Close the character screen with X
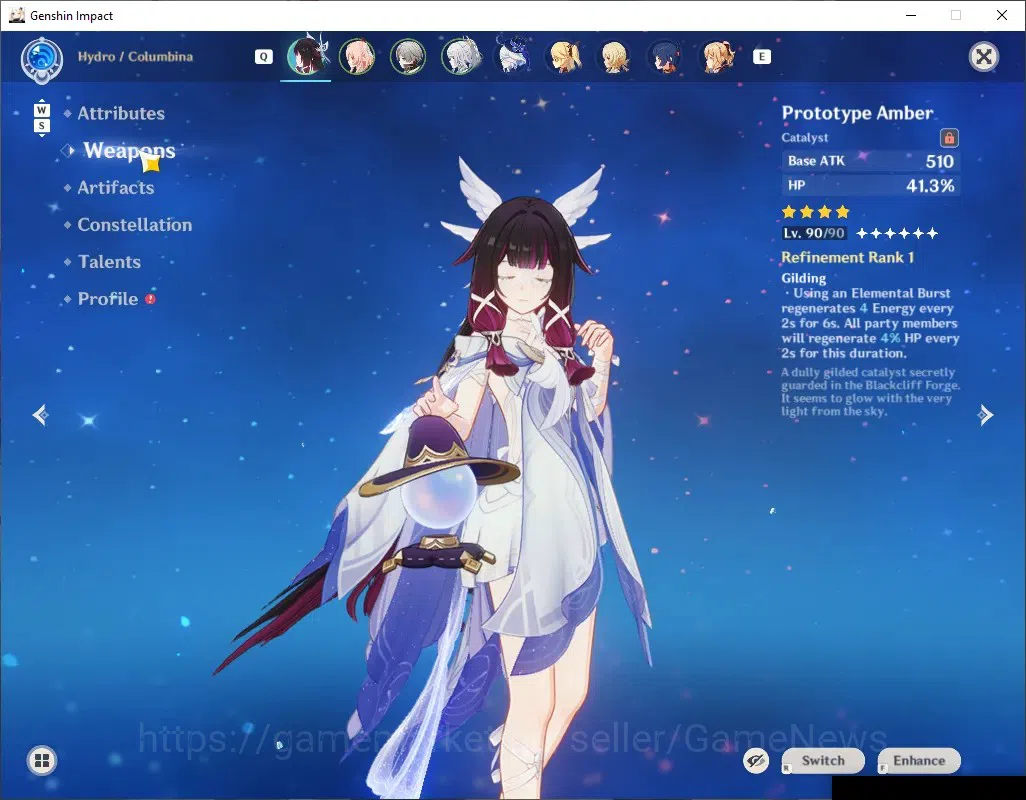The width and height of the screenshot is (1026, 800). click(983, 57)
